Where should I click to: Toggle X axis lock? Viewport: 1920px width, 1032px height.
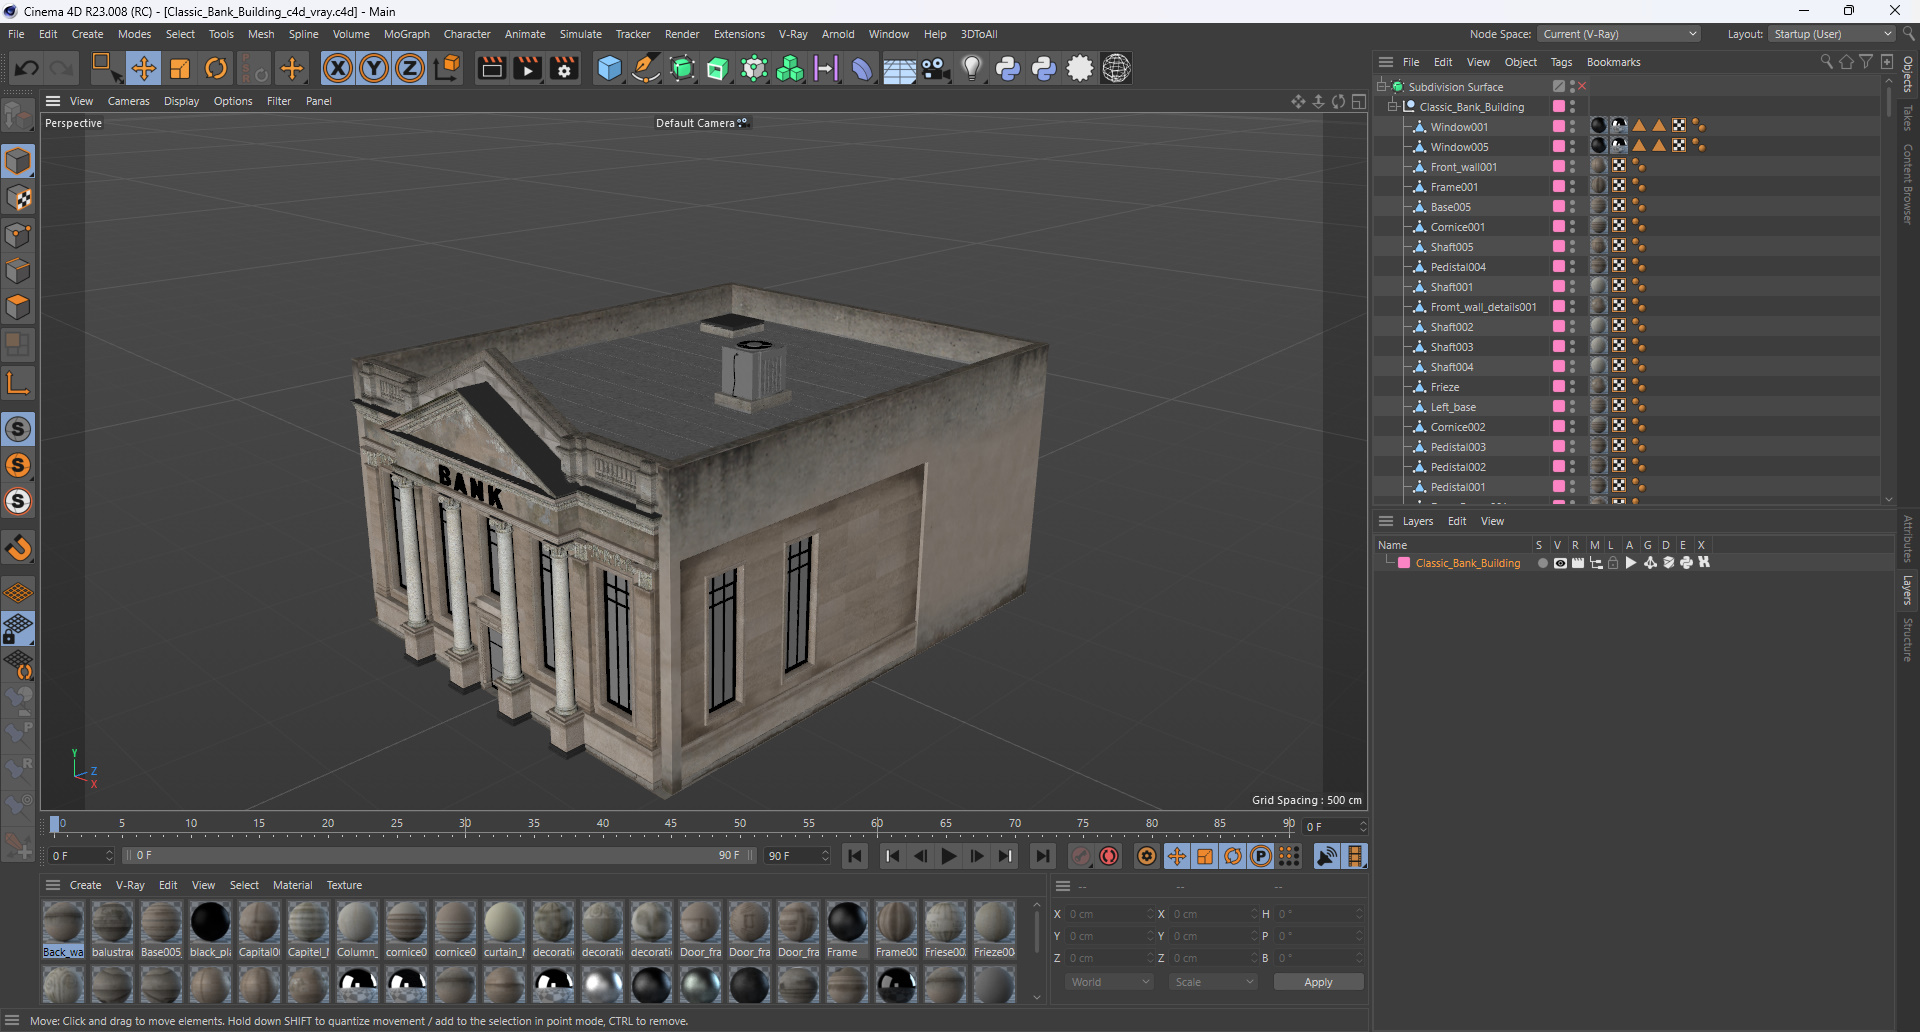pos(338,68)
